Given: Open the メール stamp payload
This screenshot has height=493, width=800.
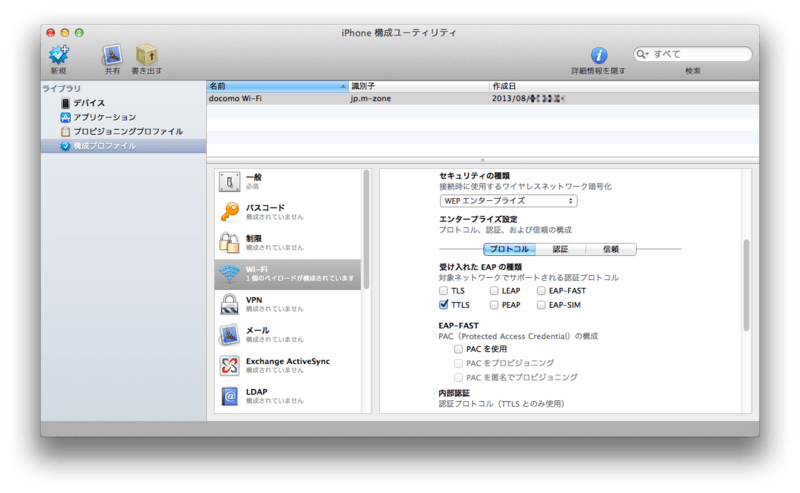Looking at the screenshot, I should (288, 335).
